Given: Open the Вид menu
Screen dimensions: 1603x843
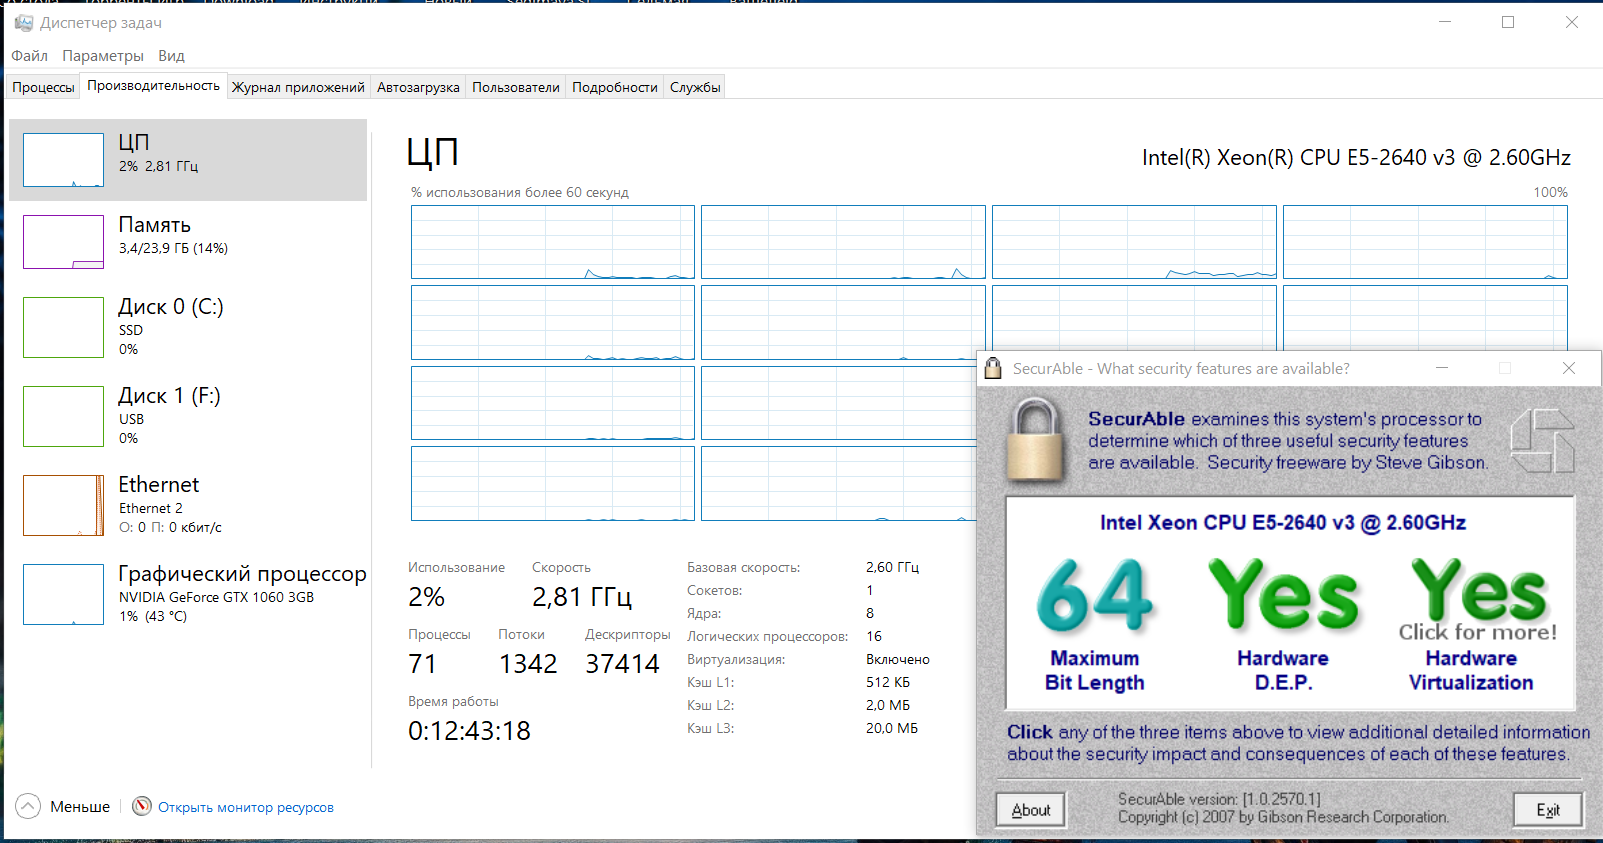Looking at the screenshot, I should pos(171,56).
